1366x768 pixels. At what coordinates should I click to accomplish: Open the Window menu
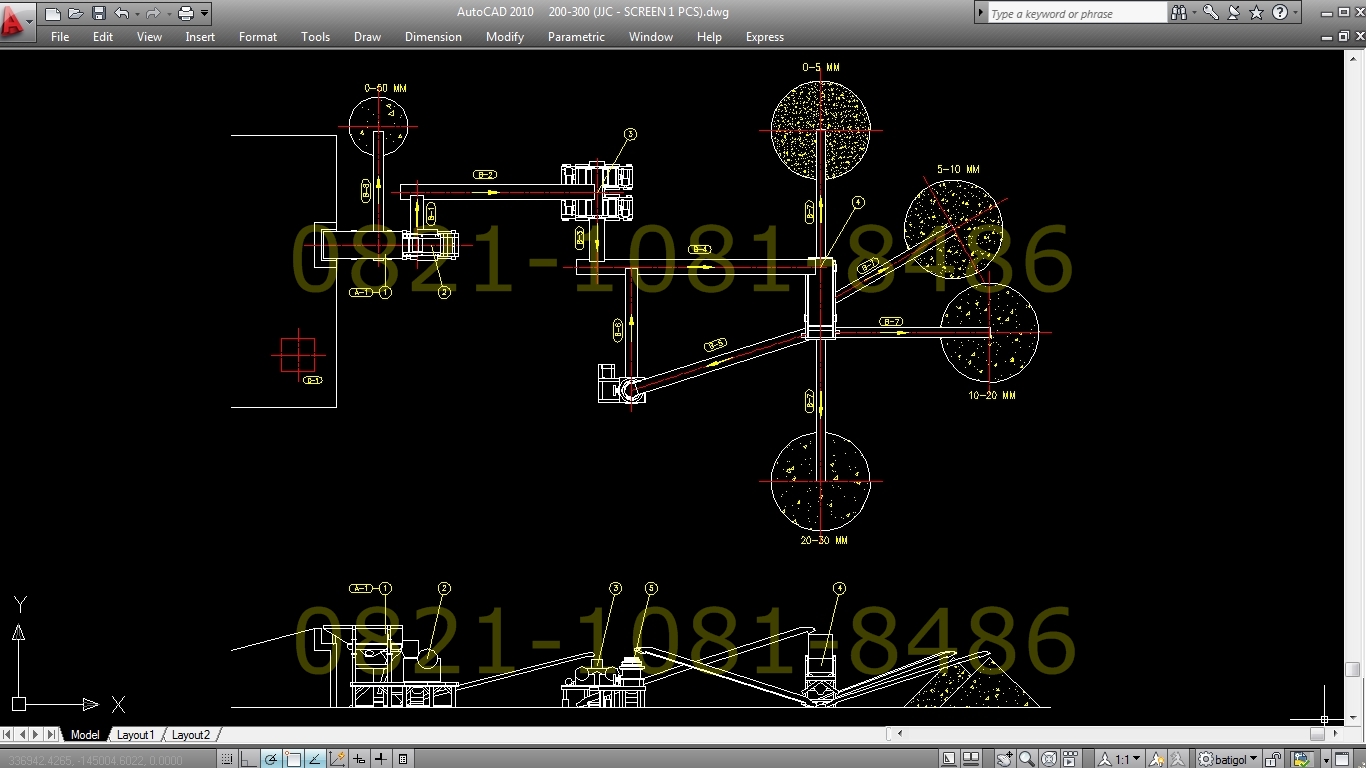(651, 37)
